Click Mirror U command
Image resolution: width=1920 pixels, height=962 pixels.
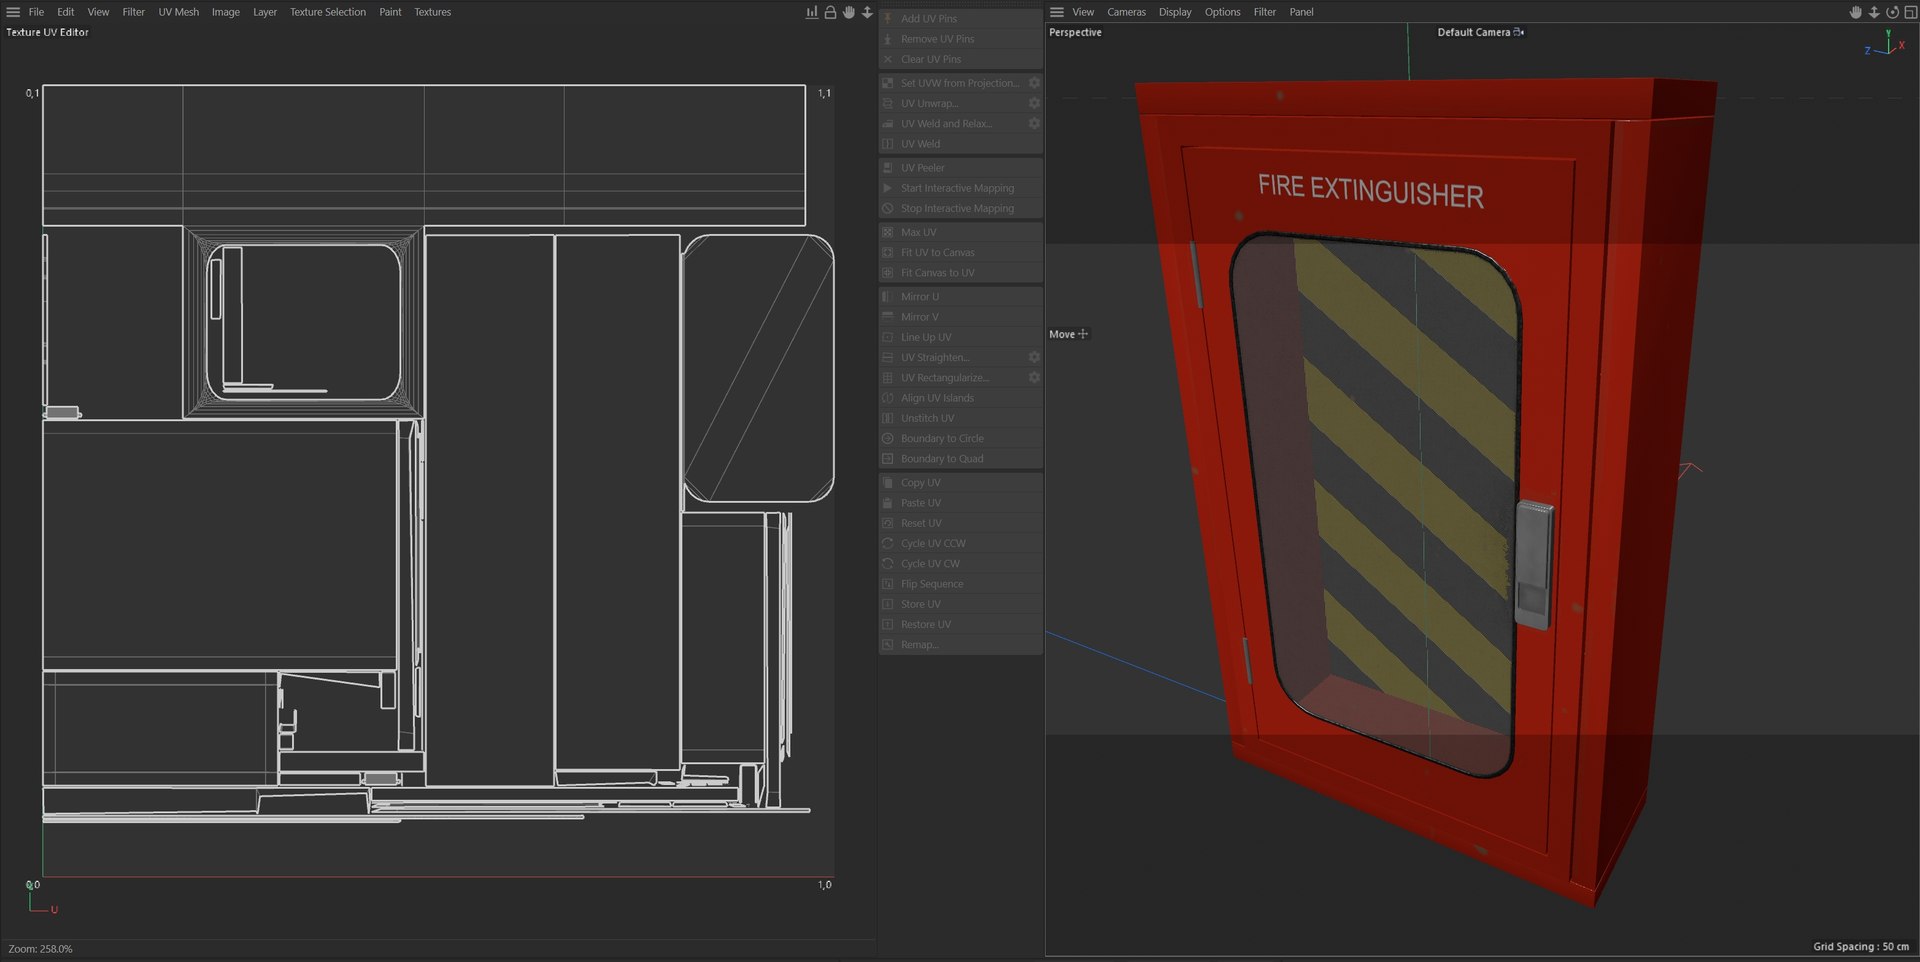coord(961,297)
